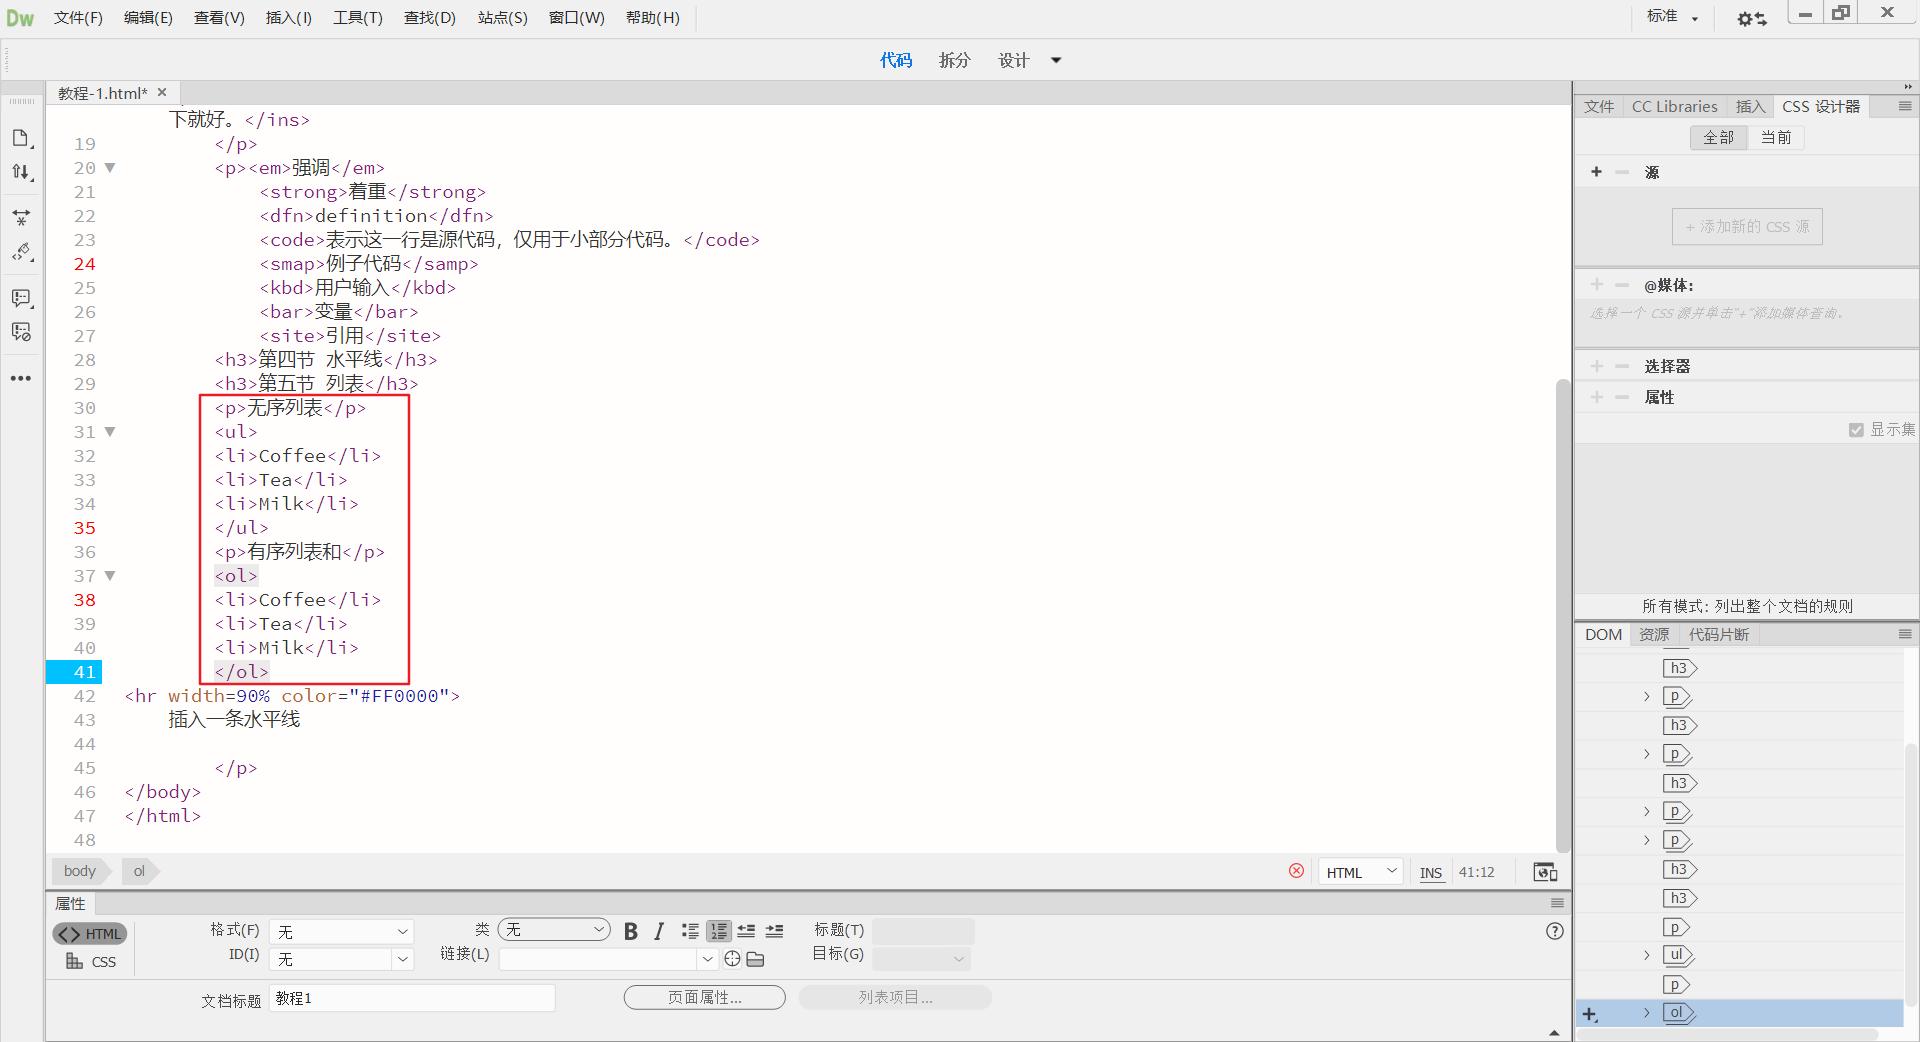
Task: Open the Open Documents icon in left toolbar
Action: point(21,138)
